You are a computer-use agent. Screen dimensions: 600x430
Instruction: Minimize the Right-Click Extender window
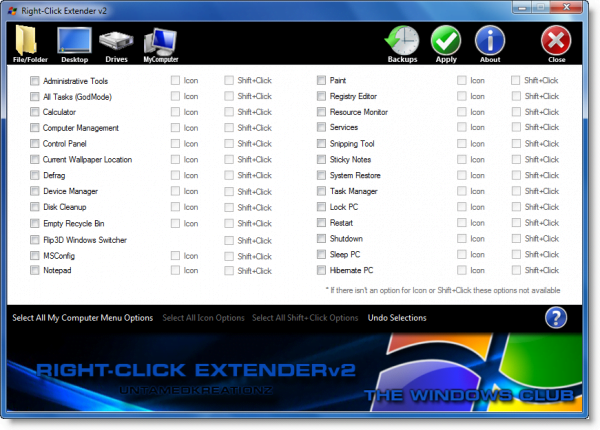point(522,7)
